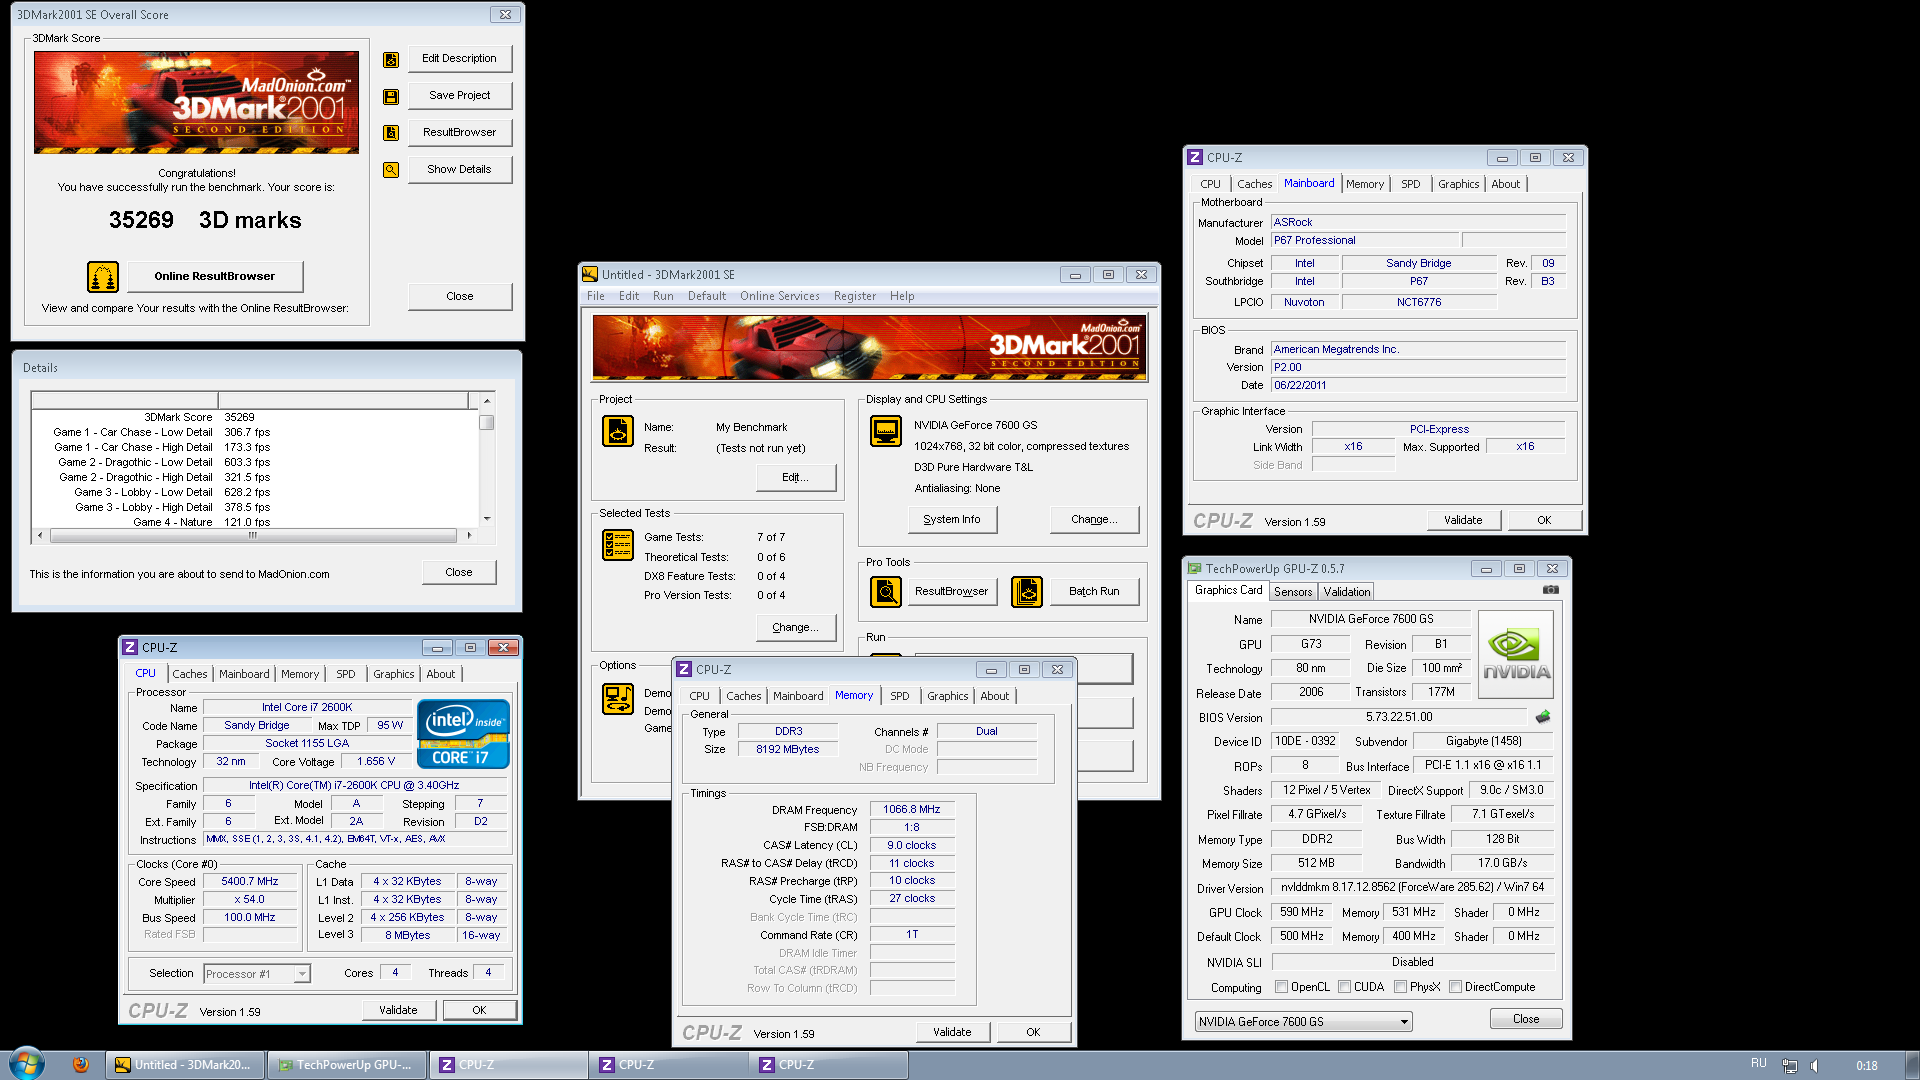Click the CPU-Z Mainboard window title icon
This screenshot has height=1080, width=1920.
[x=1194, y=157]
